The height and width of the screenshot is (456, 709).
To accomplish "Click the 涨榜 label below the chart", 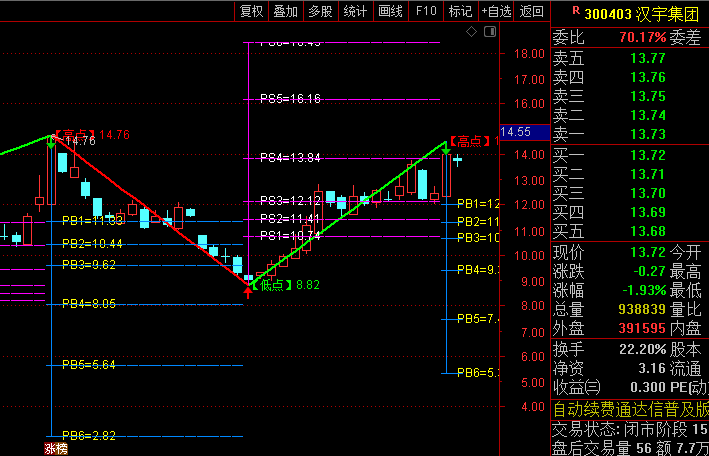I will 56,449.
